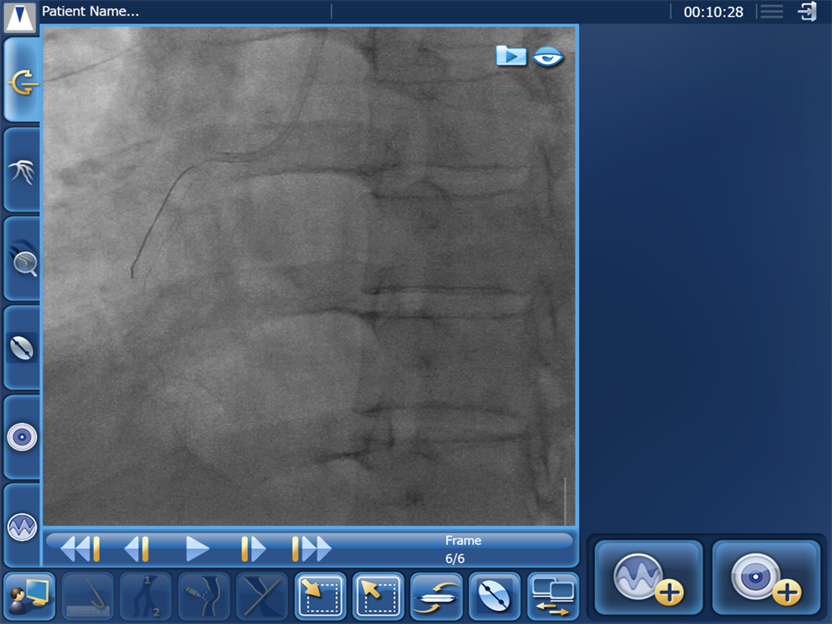Open the coronary vessel tree tab
This screenshot has height=624, width=832.
[x=22, y=171]
